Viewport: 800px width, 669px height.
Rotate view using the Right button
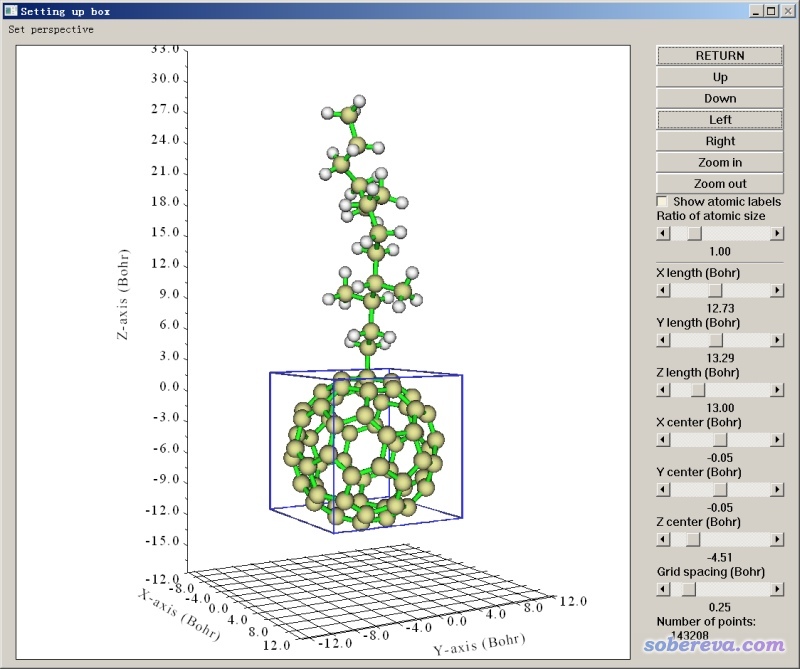719,141
